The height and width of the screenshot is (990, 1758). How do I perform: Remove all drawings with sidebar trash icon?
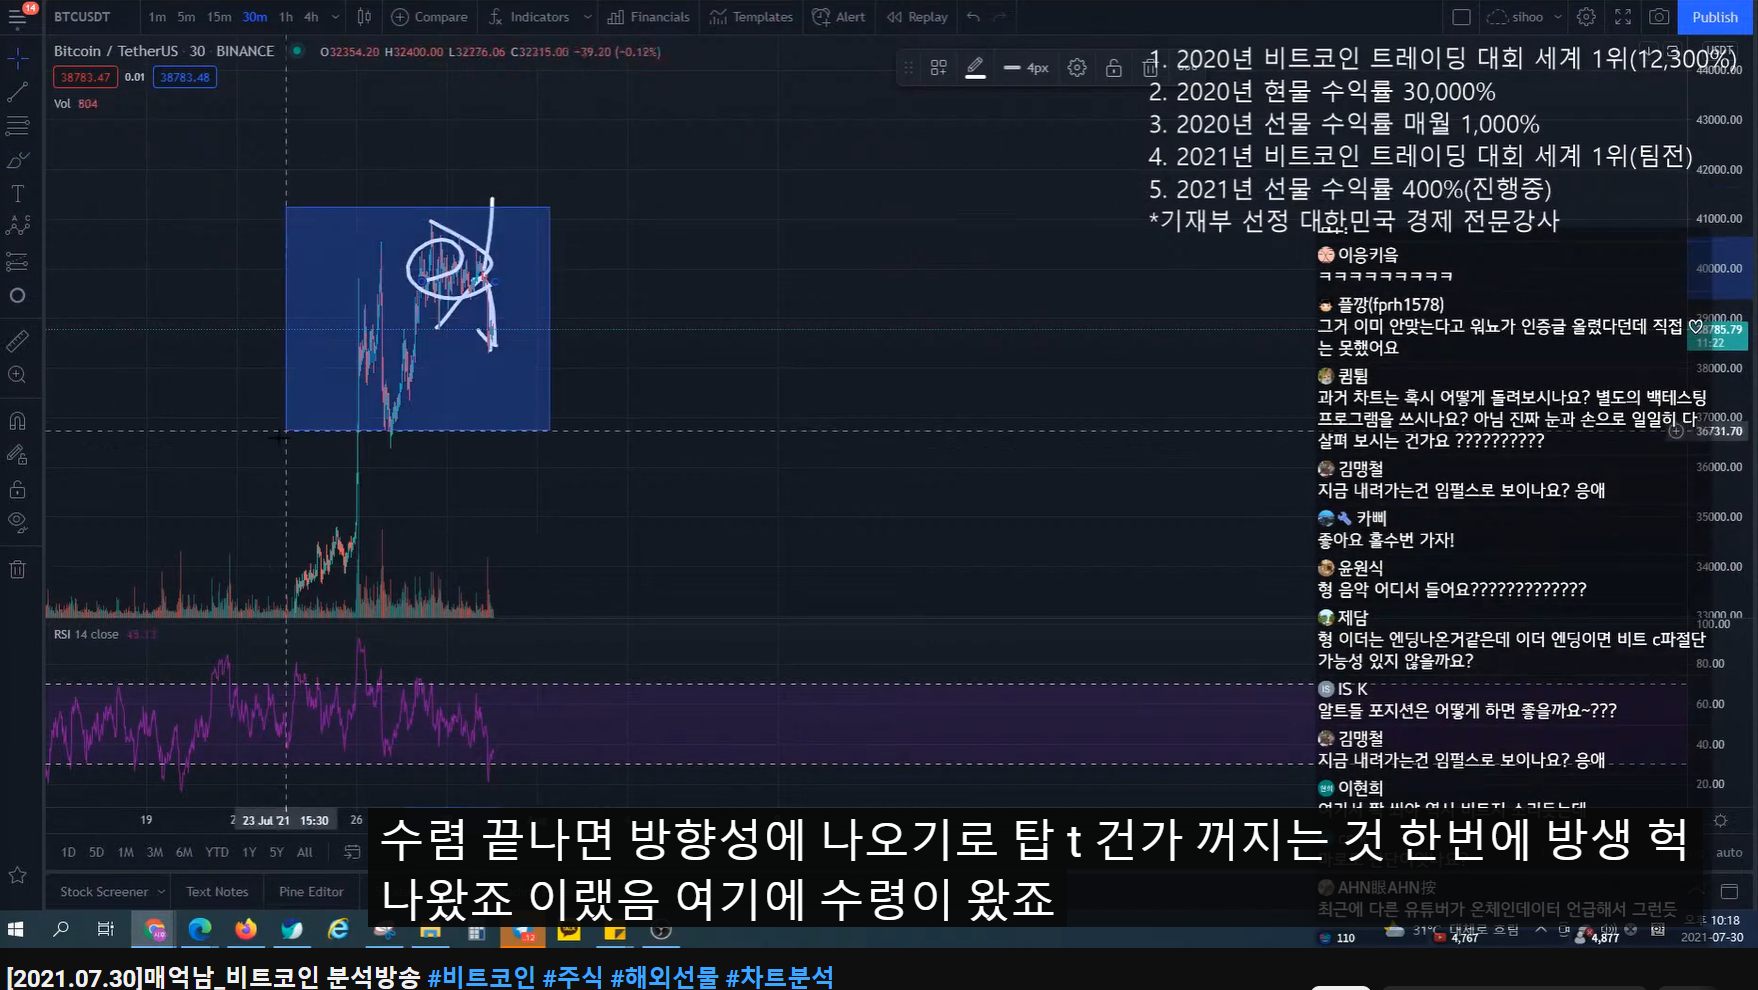[x=18, y=570]
